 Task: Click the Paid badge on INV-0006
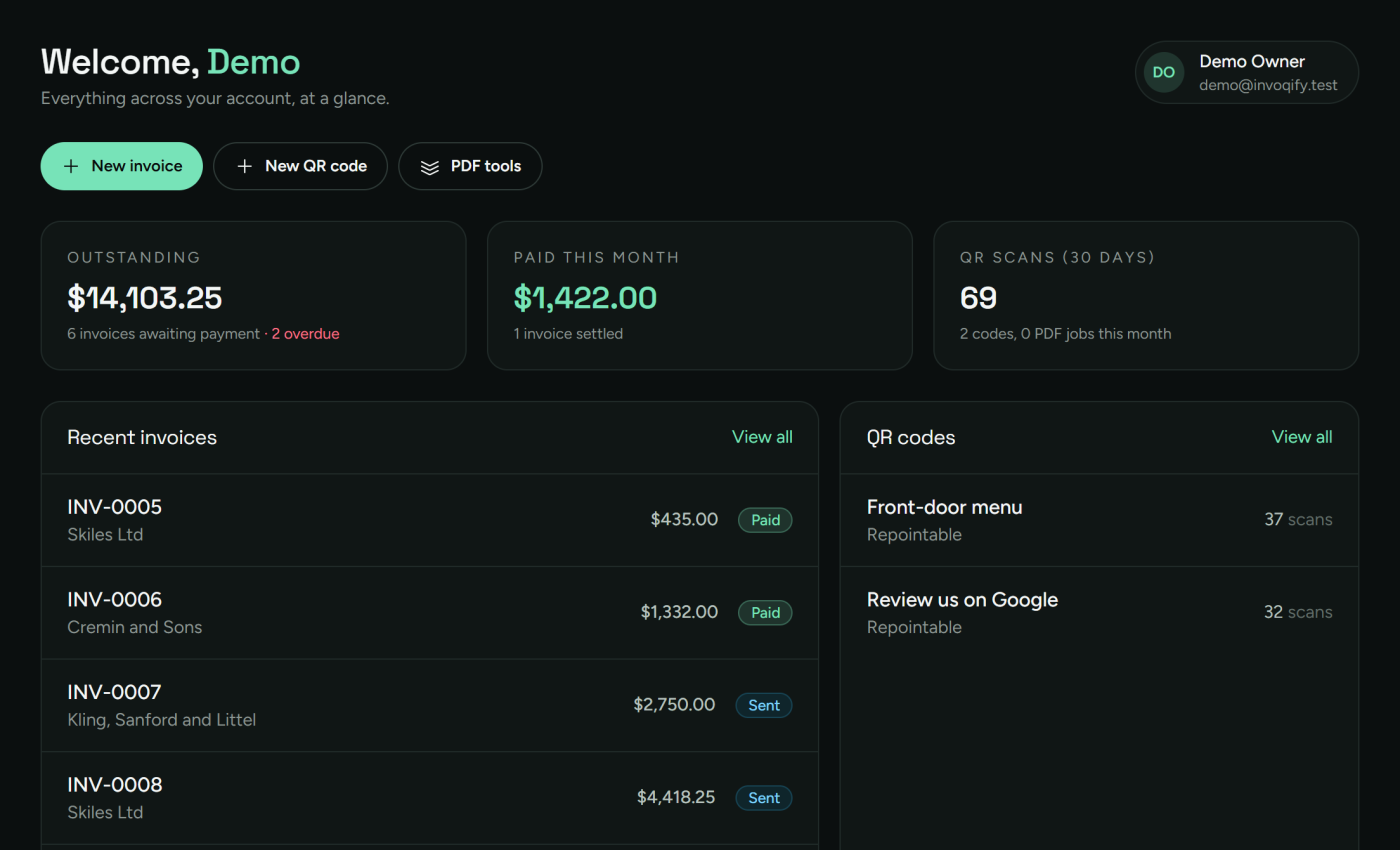pos(765,612)
